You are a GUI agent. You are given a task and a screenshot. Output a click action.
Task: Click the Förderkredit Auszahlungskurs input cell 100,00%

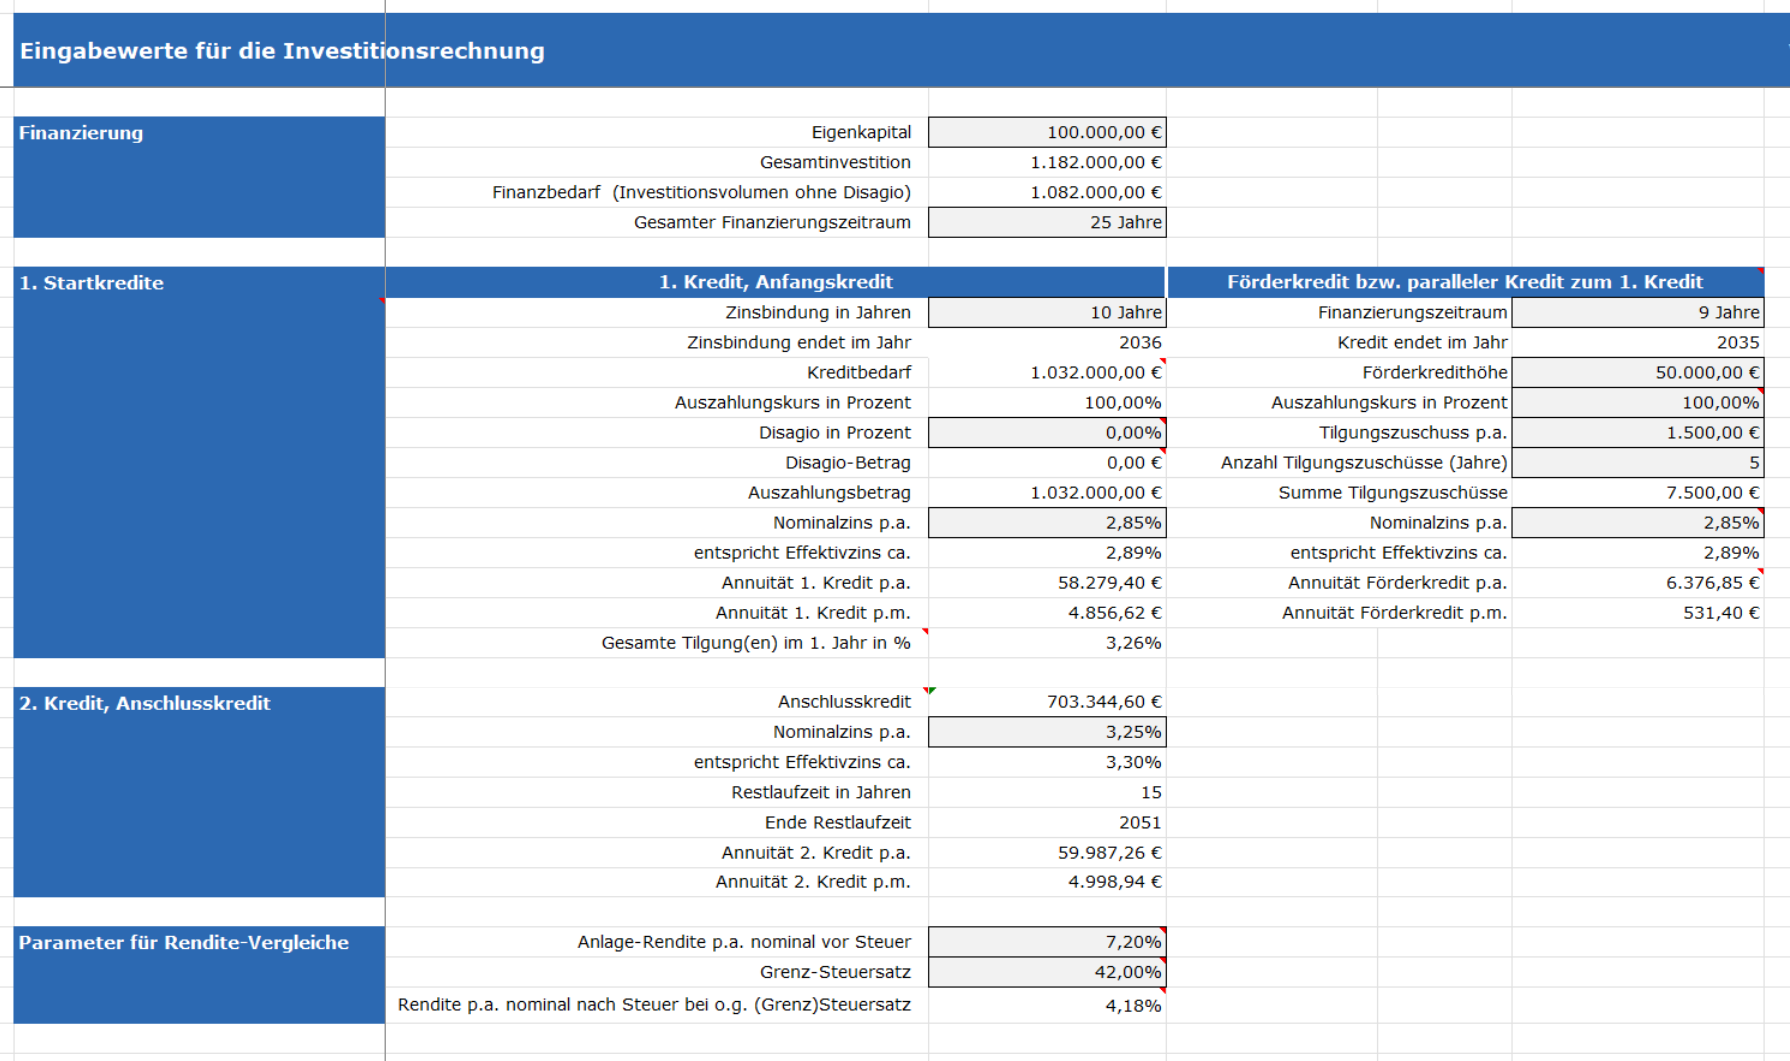[1637, 402]
